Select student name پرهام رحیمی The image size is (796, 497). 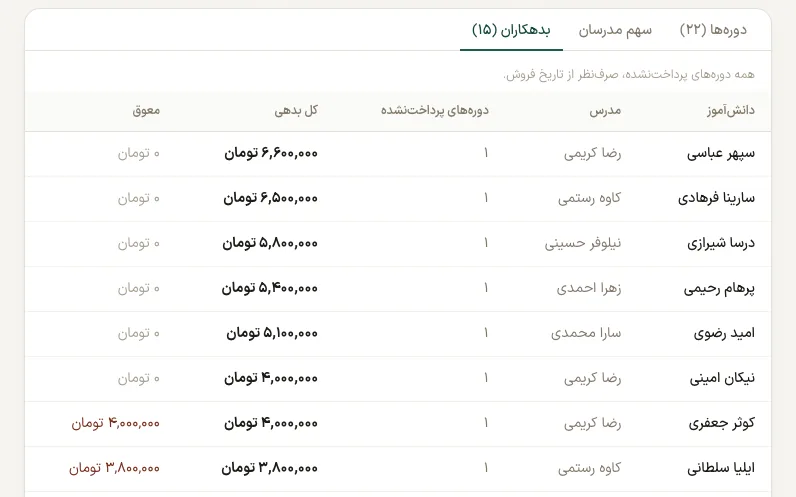point(719,288)
